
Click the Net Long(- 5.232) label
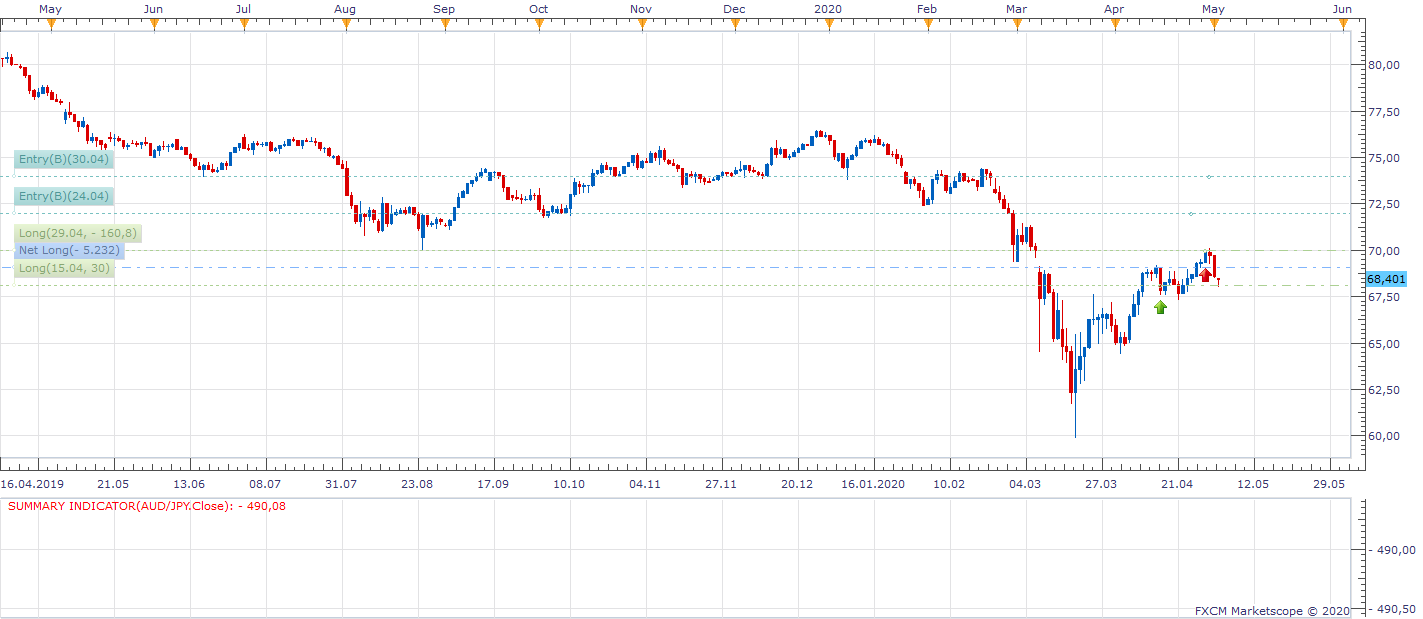(69, 251)
